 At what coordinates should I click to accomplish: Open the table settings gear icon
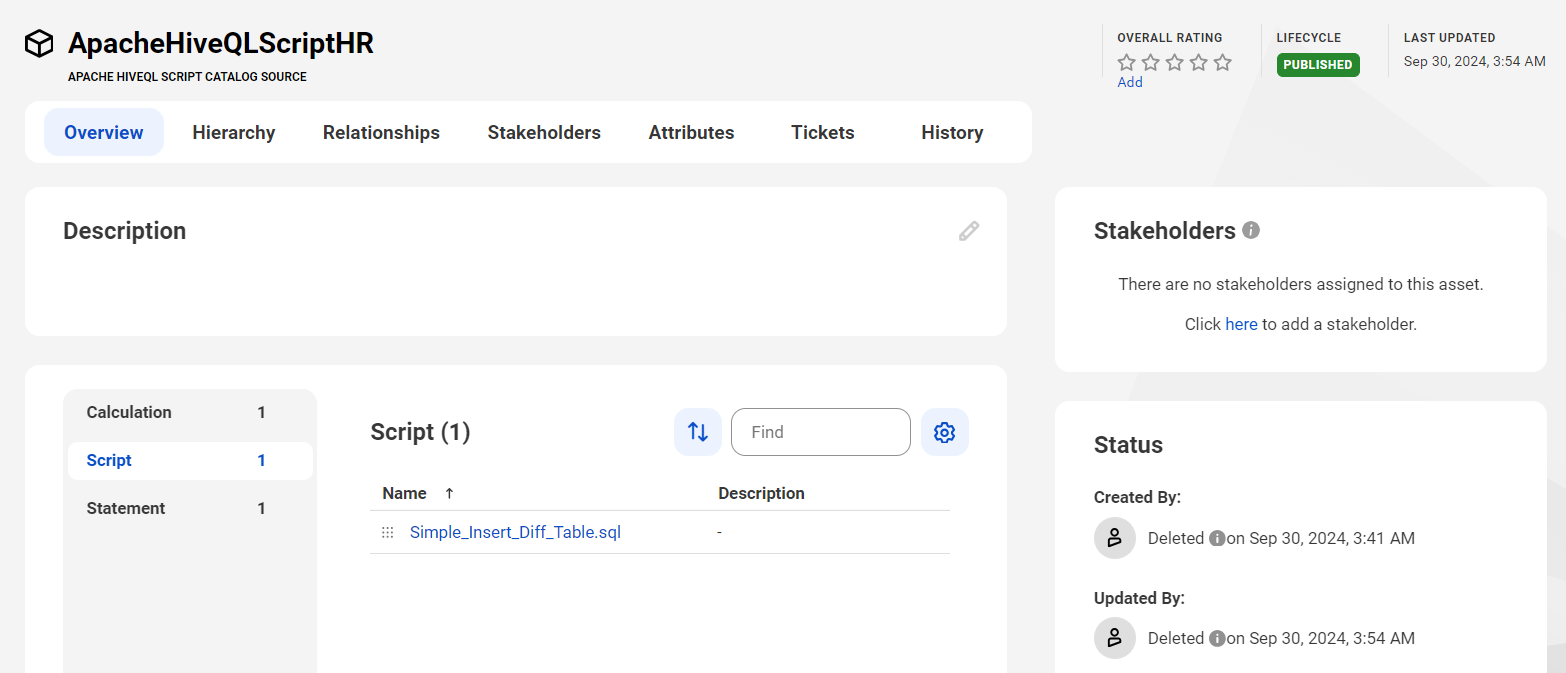click(945, 432)
